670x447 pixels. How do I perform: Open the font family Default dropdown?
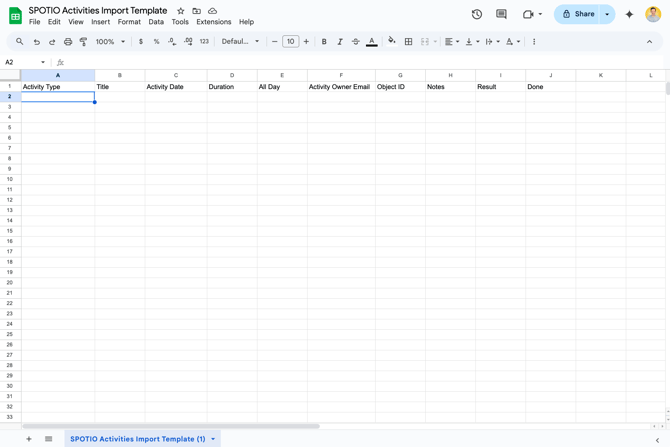(x=240, y=41)
